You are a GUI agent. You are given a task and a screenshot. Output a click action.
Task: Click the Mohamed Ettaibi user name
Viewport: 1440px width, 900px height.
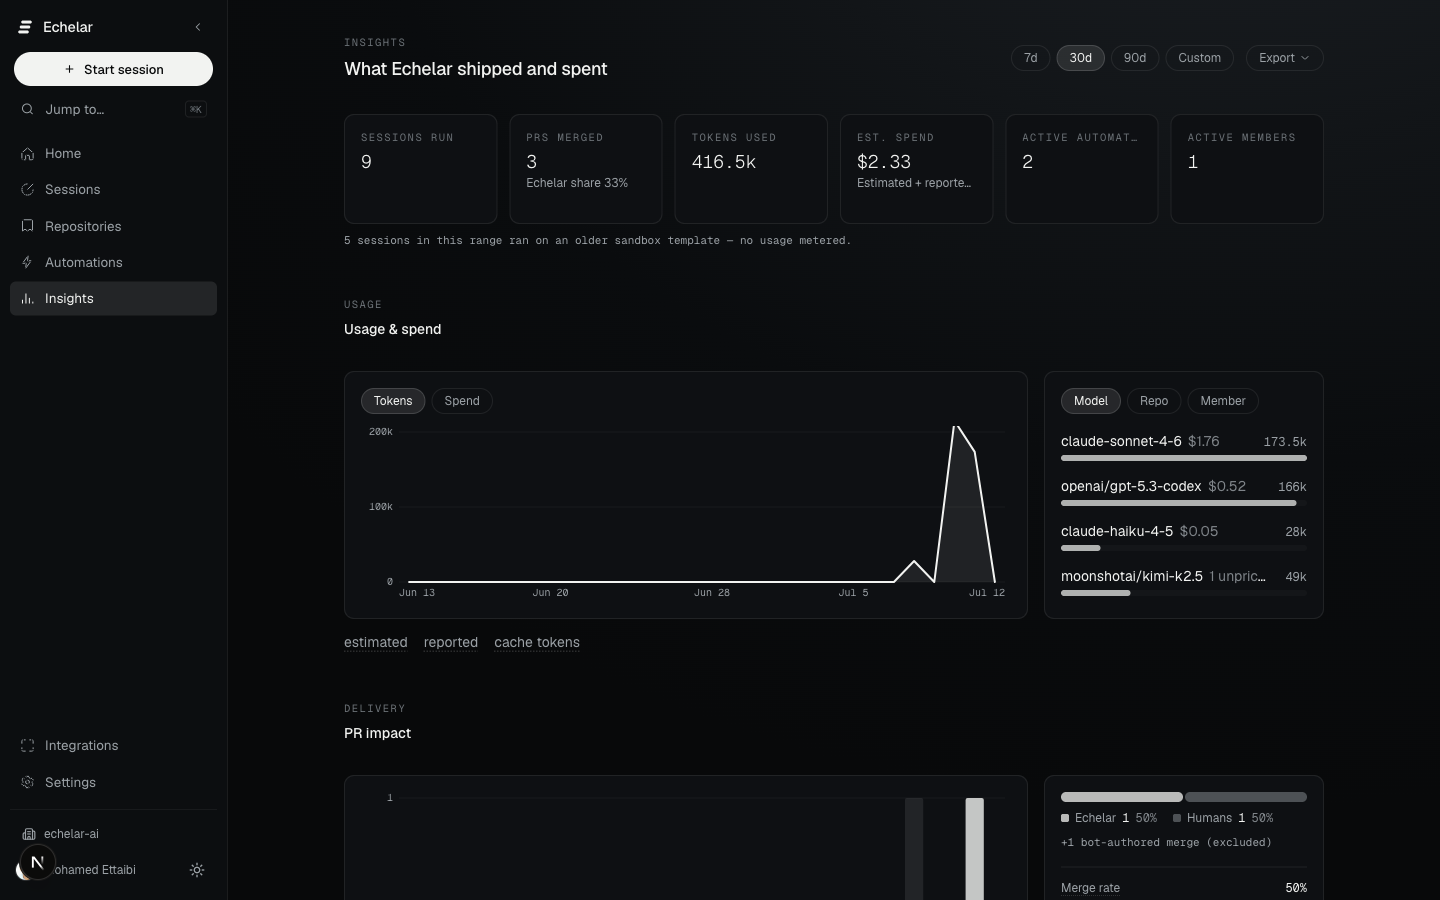96,870
